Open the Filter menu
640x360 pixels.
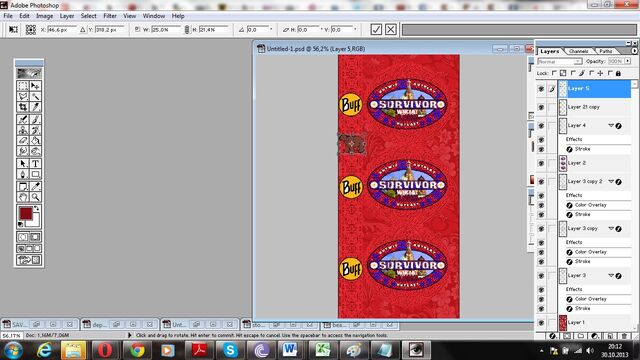click(x=110, y=16)
